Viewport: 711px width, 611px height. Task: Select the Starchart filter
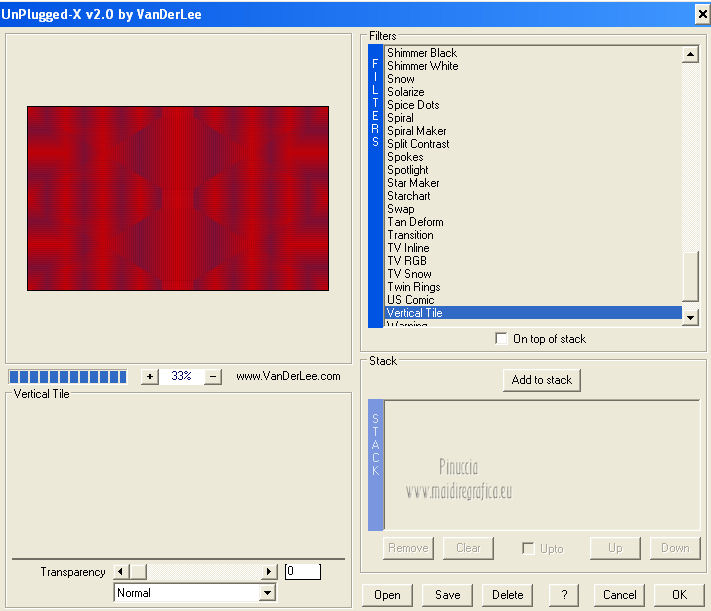pos(533,196)
